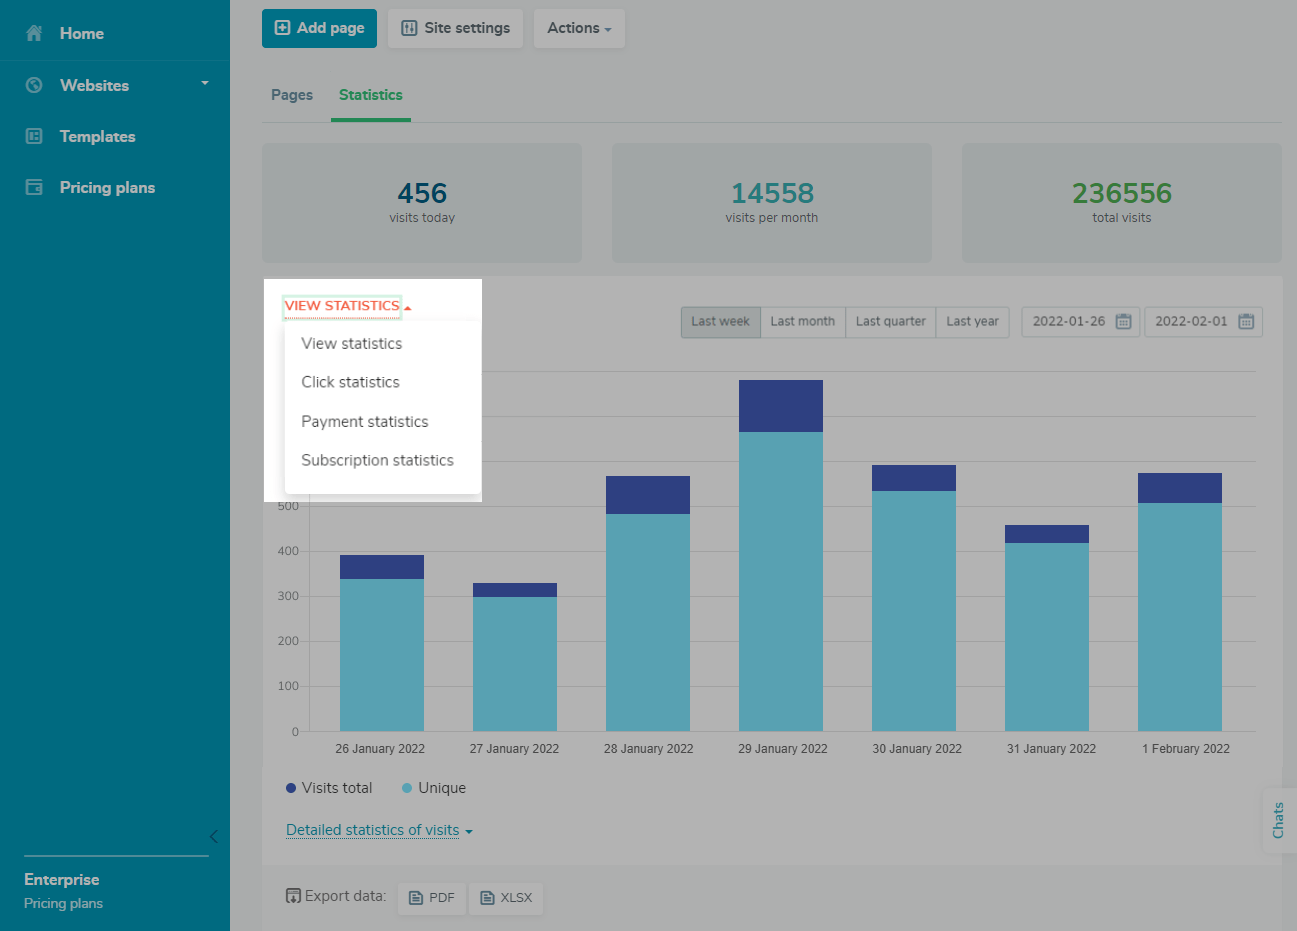Choose Click statistics from menu
Screen dimensions: 1297x931
[x=350, y=382]
